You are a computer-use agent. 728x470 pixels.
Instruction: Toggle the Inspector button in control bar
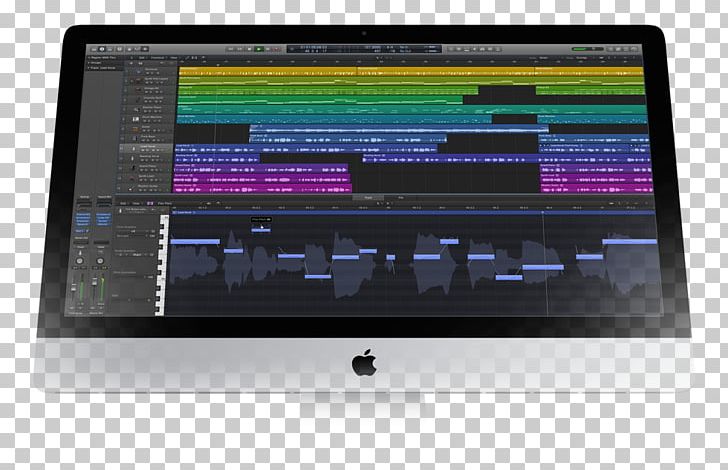pos(102,49)
